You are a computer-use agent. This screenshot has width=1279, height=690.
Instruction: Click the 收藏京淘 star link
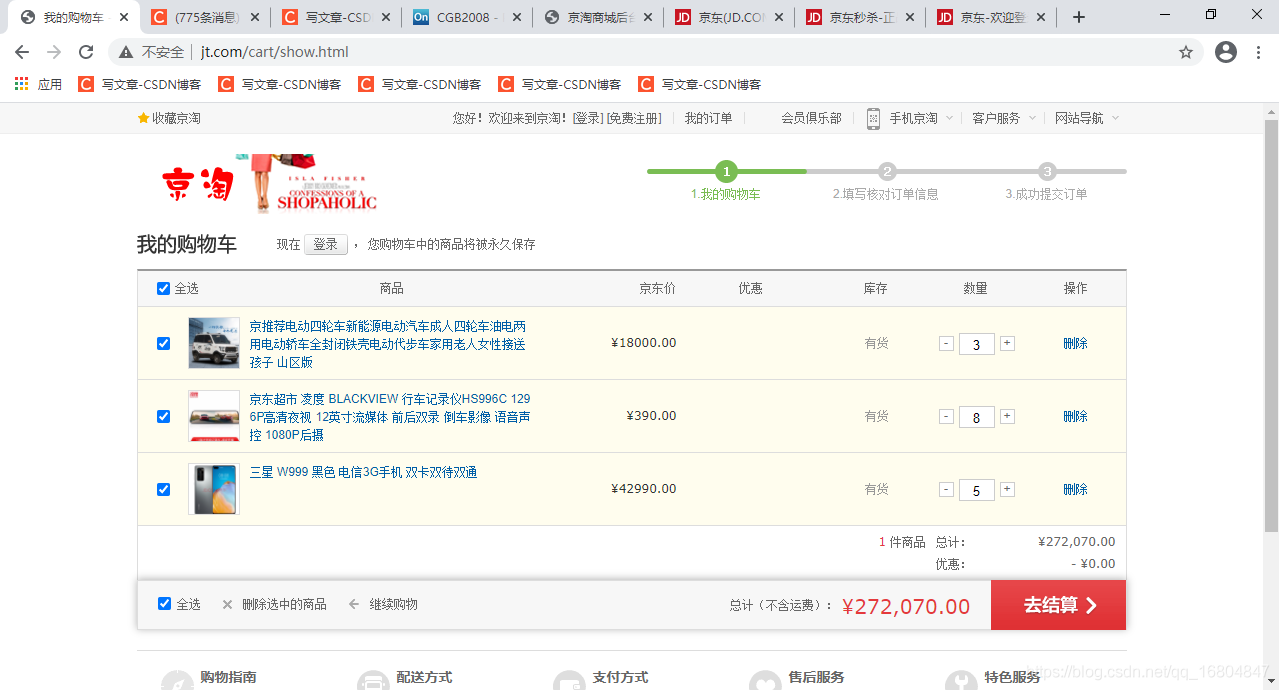[169, 118]
